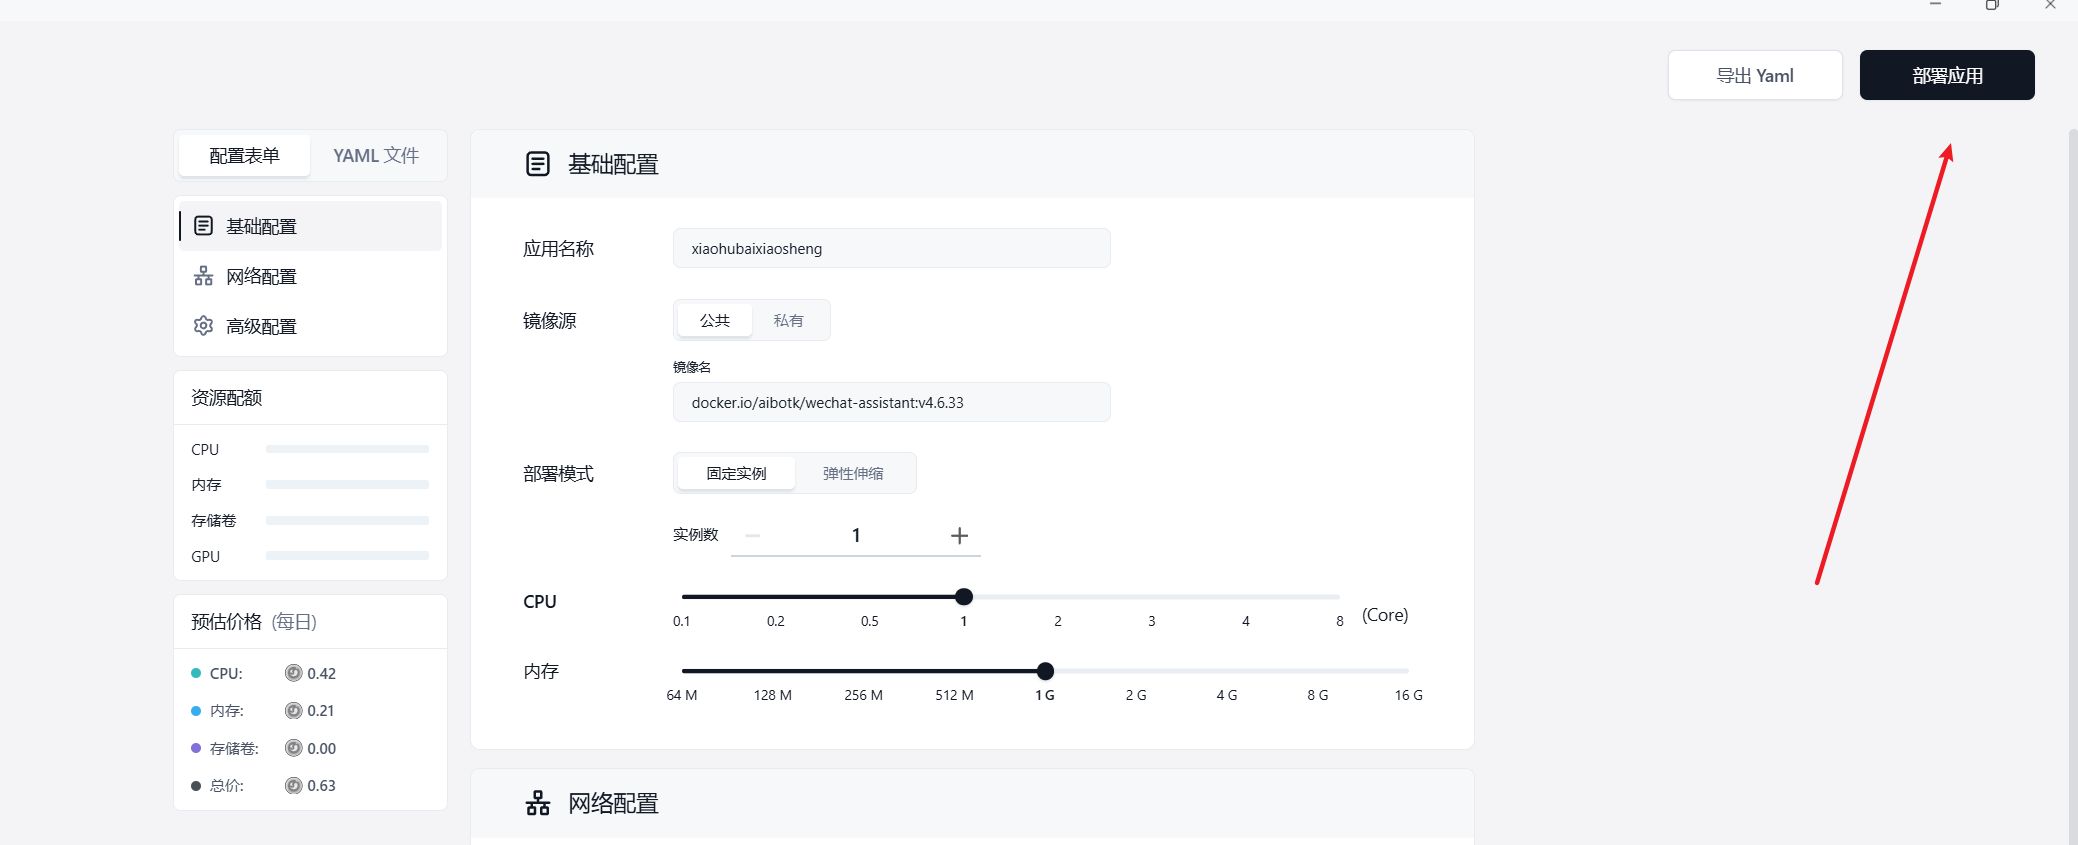2078x845 pixels.
Task: Select 固定实例 deployment mode
Action: (x=736, y=473)
